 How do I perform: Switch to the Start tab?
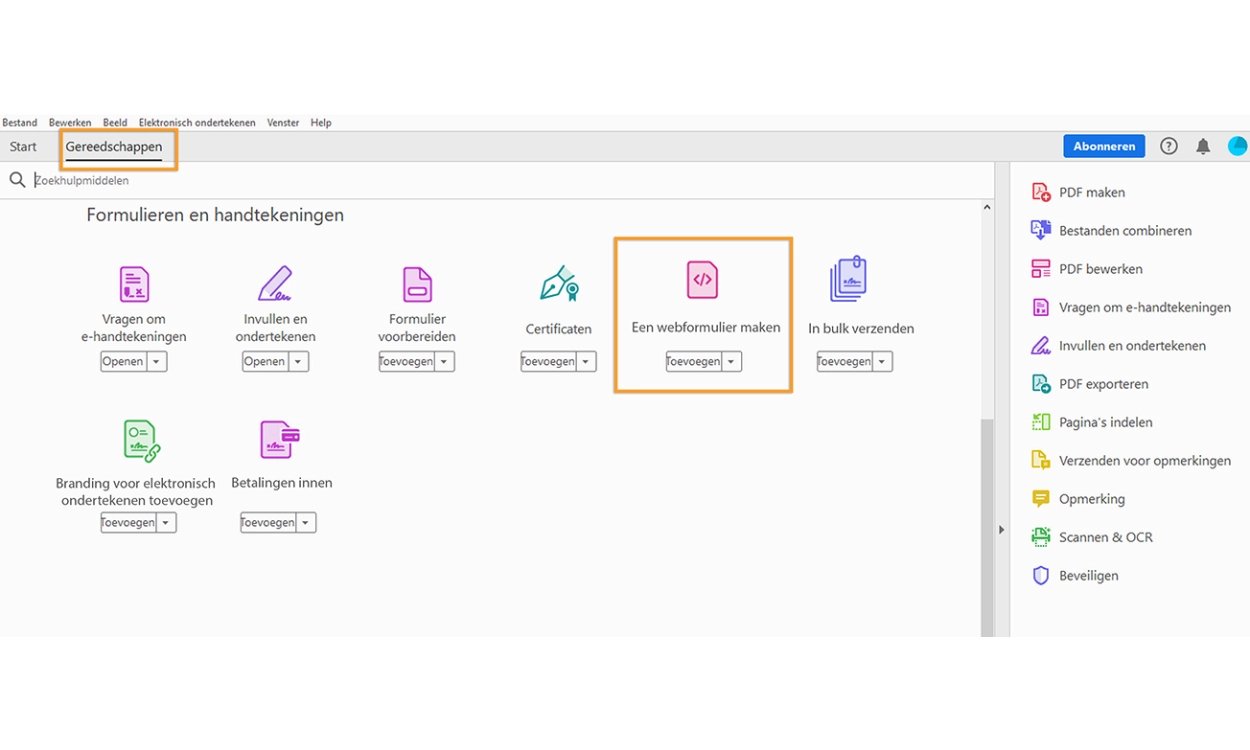pyautogui.click(x=23, y=147)
